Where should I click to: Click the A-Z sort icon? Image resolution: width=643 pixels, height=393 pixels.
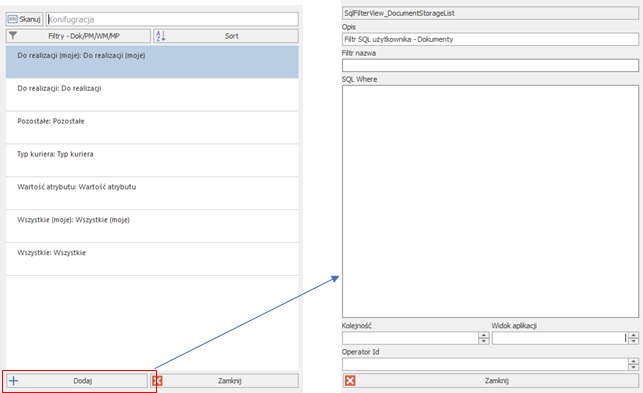[x=160, y=36]
